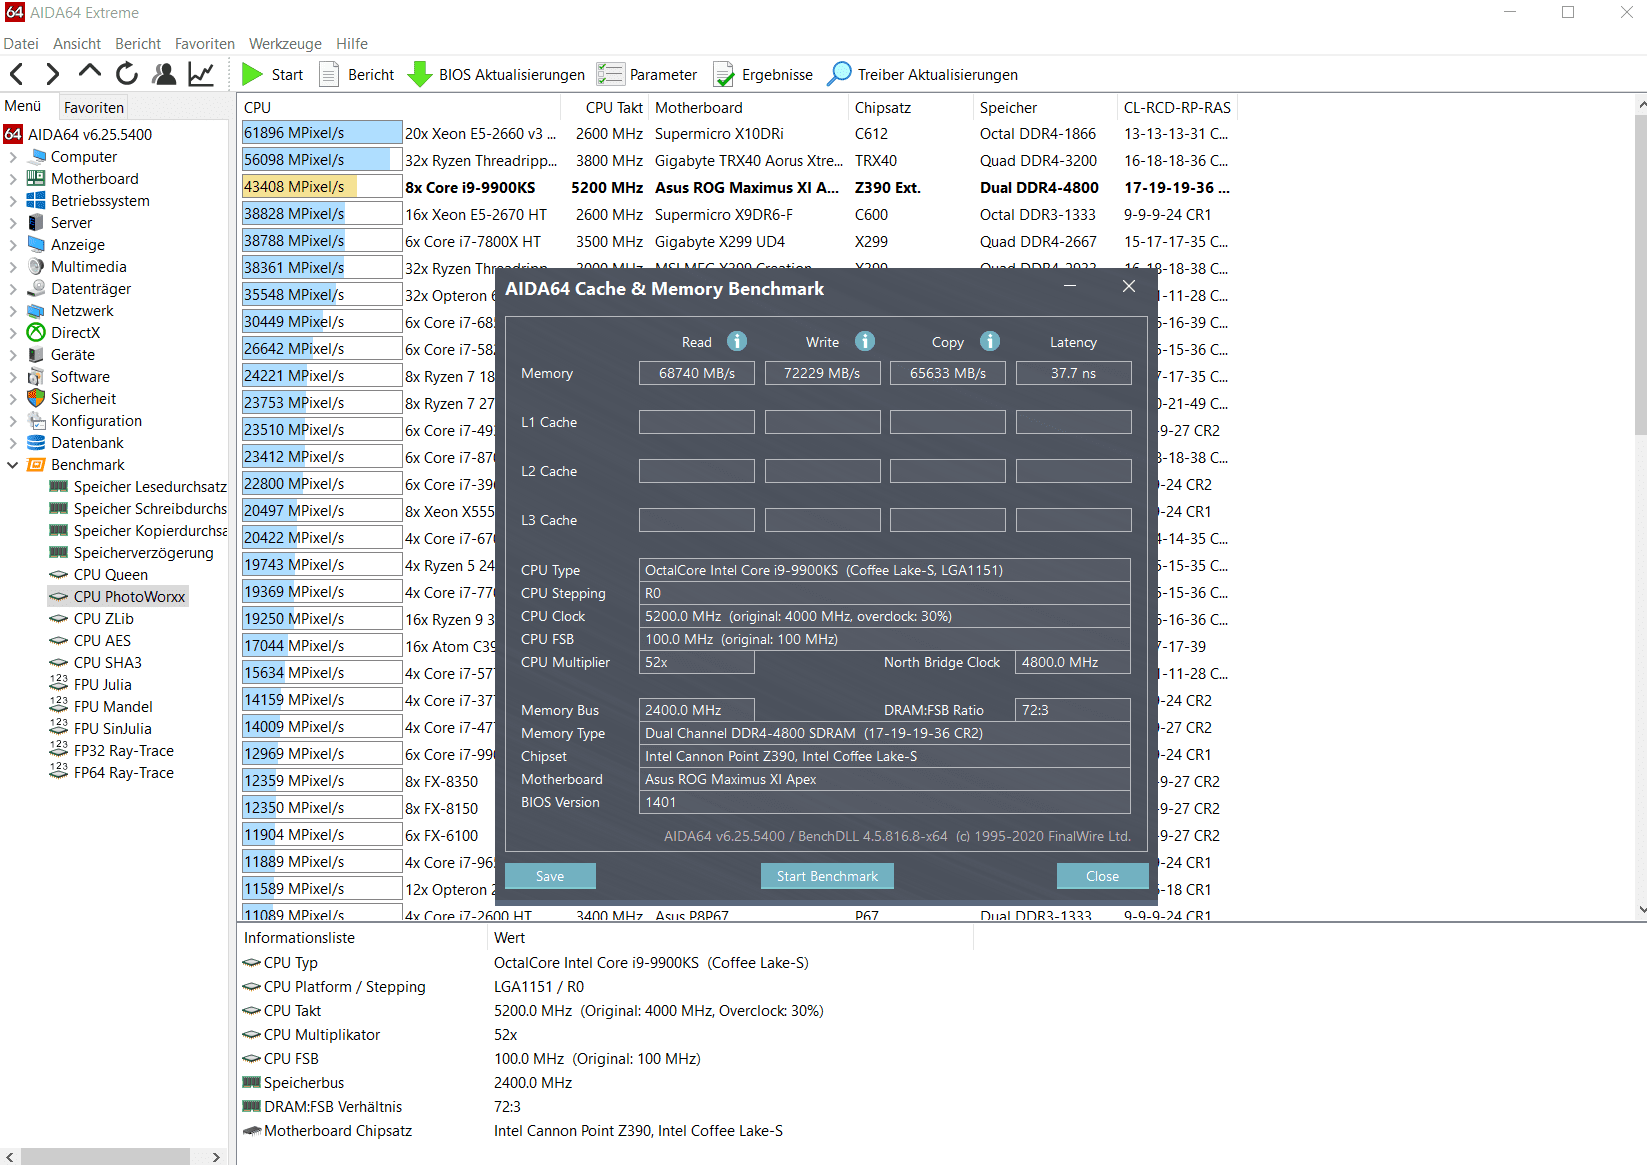Image resolution: width=1647 pixels, height=1165 pixels.
Task: Open the Datei menu
Action: [x=21, y=43]
